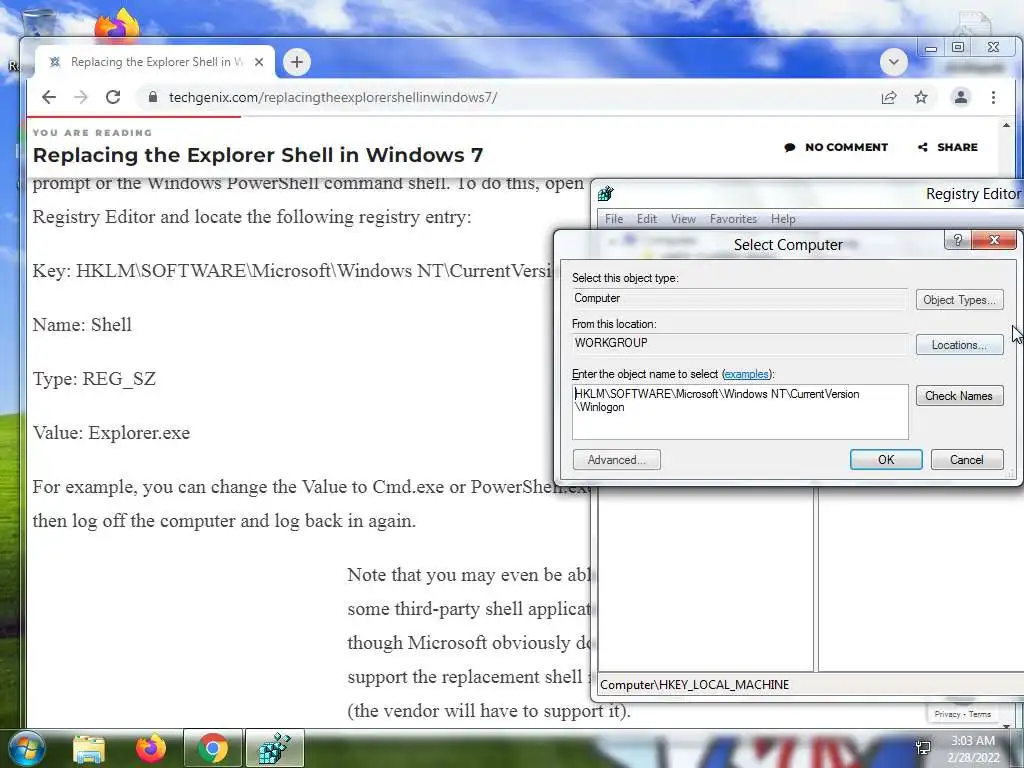1024x768 pixels.
Task: Click the NO COMMENT link
Action: [x=836, y=147]
